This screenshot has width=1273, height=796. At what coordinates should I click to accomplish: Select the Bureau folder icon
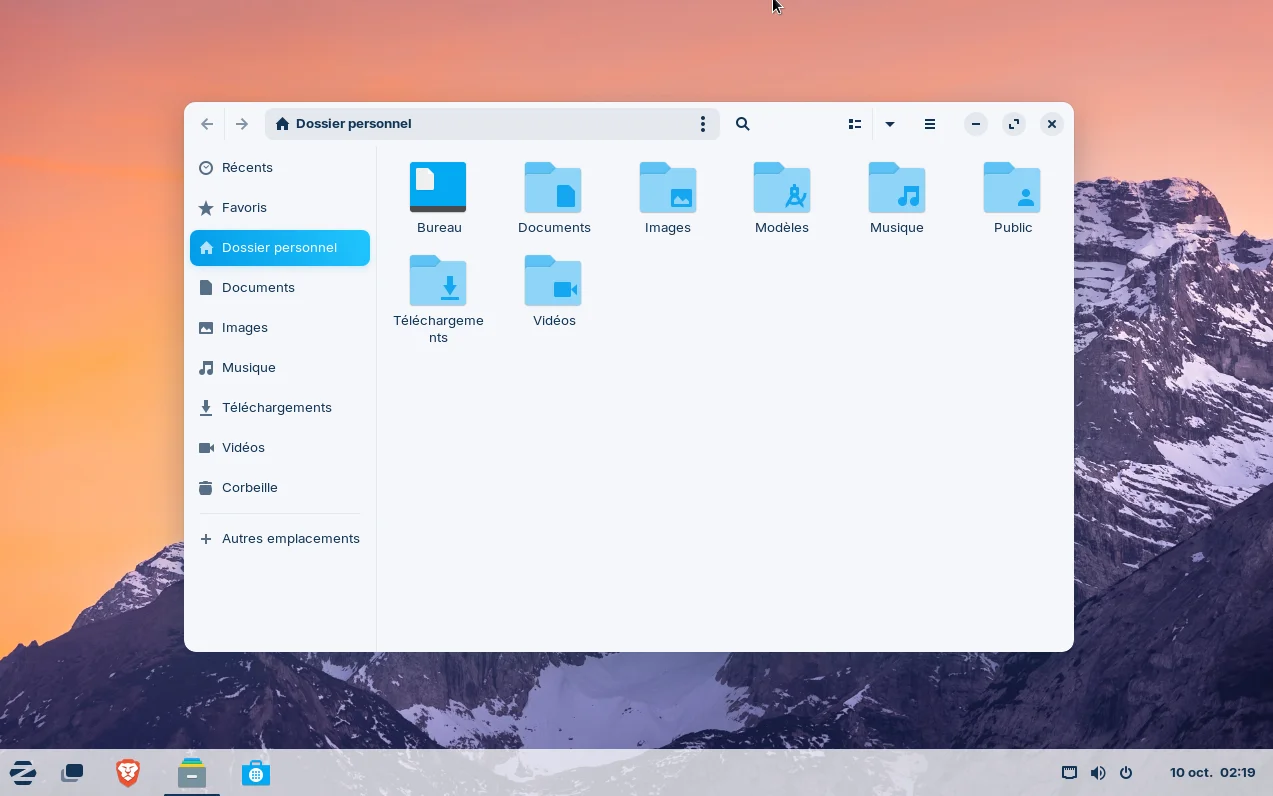(x=438, y=187)
